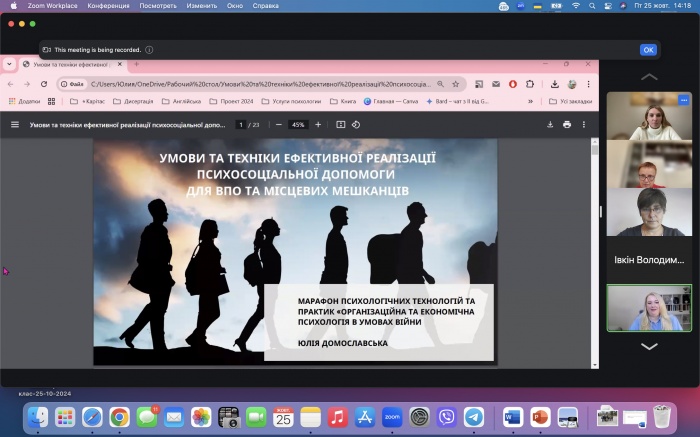Screen dimensions: 700x437
Task: Click the zoom magnifier in address bar
Action: tap(440, 84)
